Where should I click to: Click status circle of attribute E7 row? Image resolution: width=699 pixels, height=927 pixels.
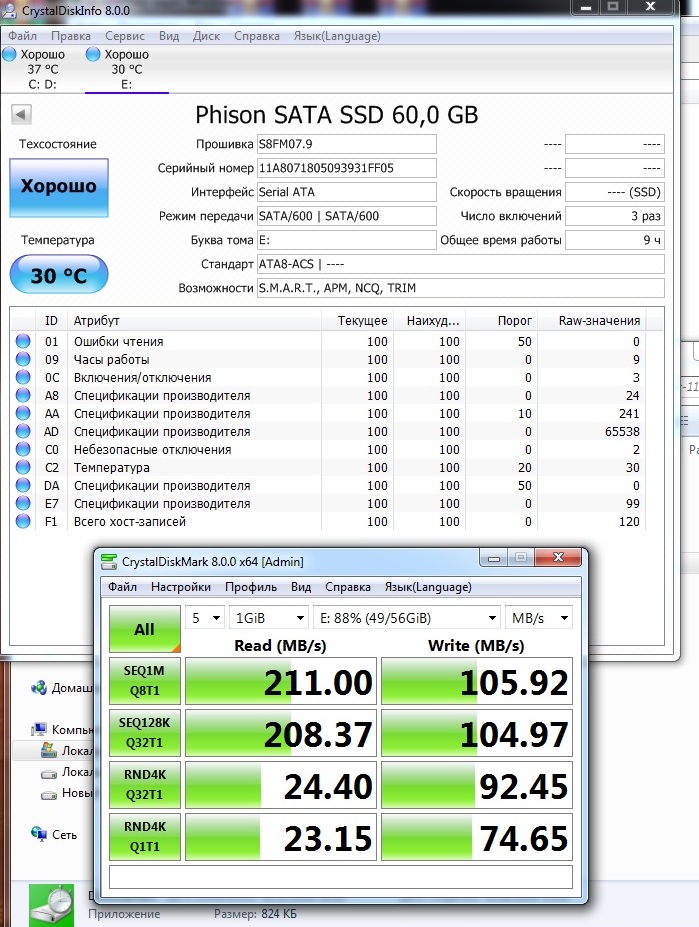click(23, 503)
